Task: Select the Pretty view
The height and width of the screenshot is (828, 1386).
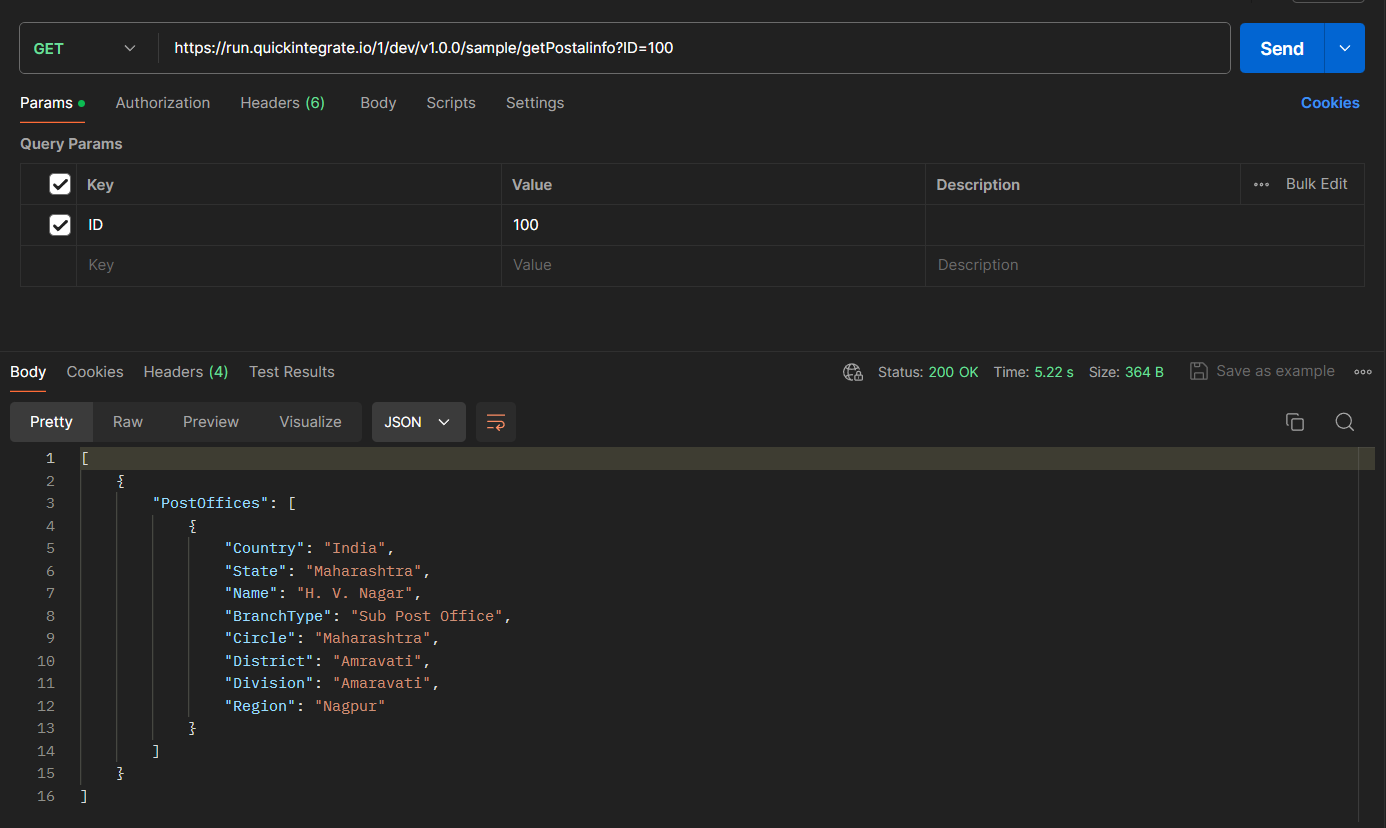Action: point(51,422)
